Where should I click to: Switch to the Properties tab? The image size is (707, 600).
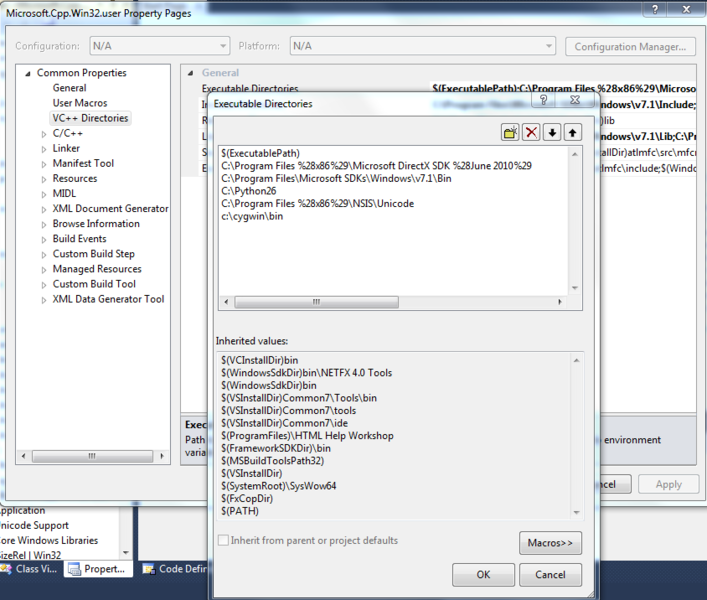point(98,569)
